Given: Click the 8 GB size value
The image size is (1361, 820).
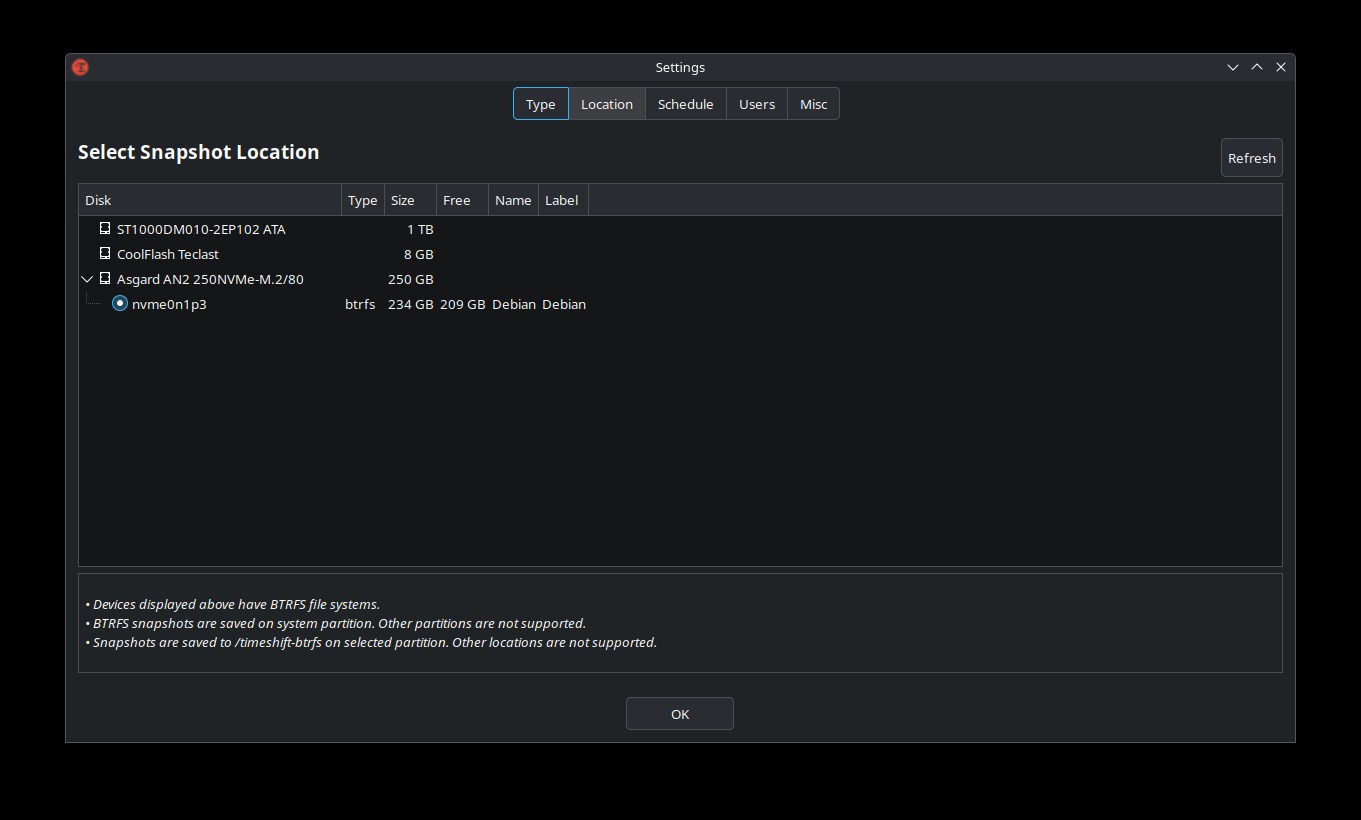Looking at the screenshot, I should point(419,254).
